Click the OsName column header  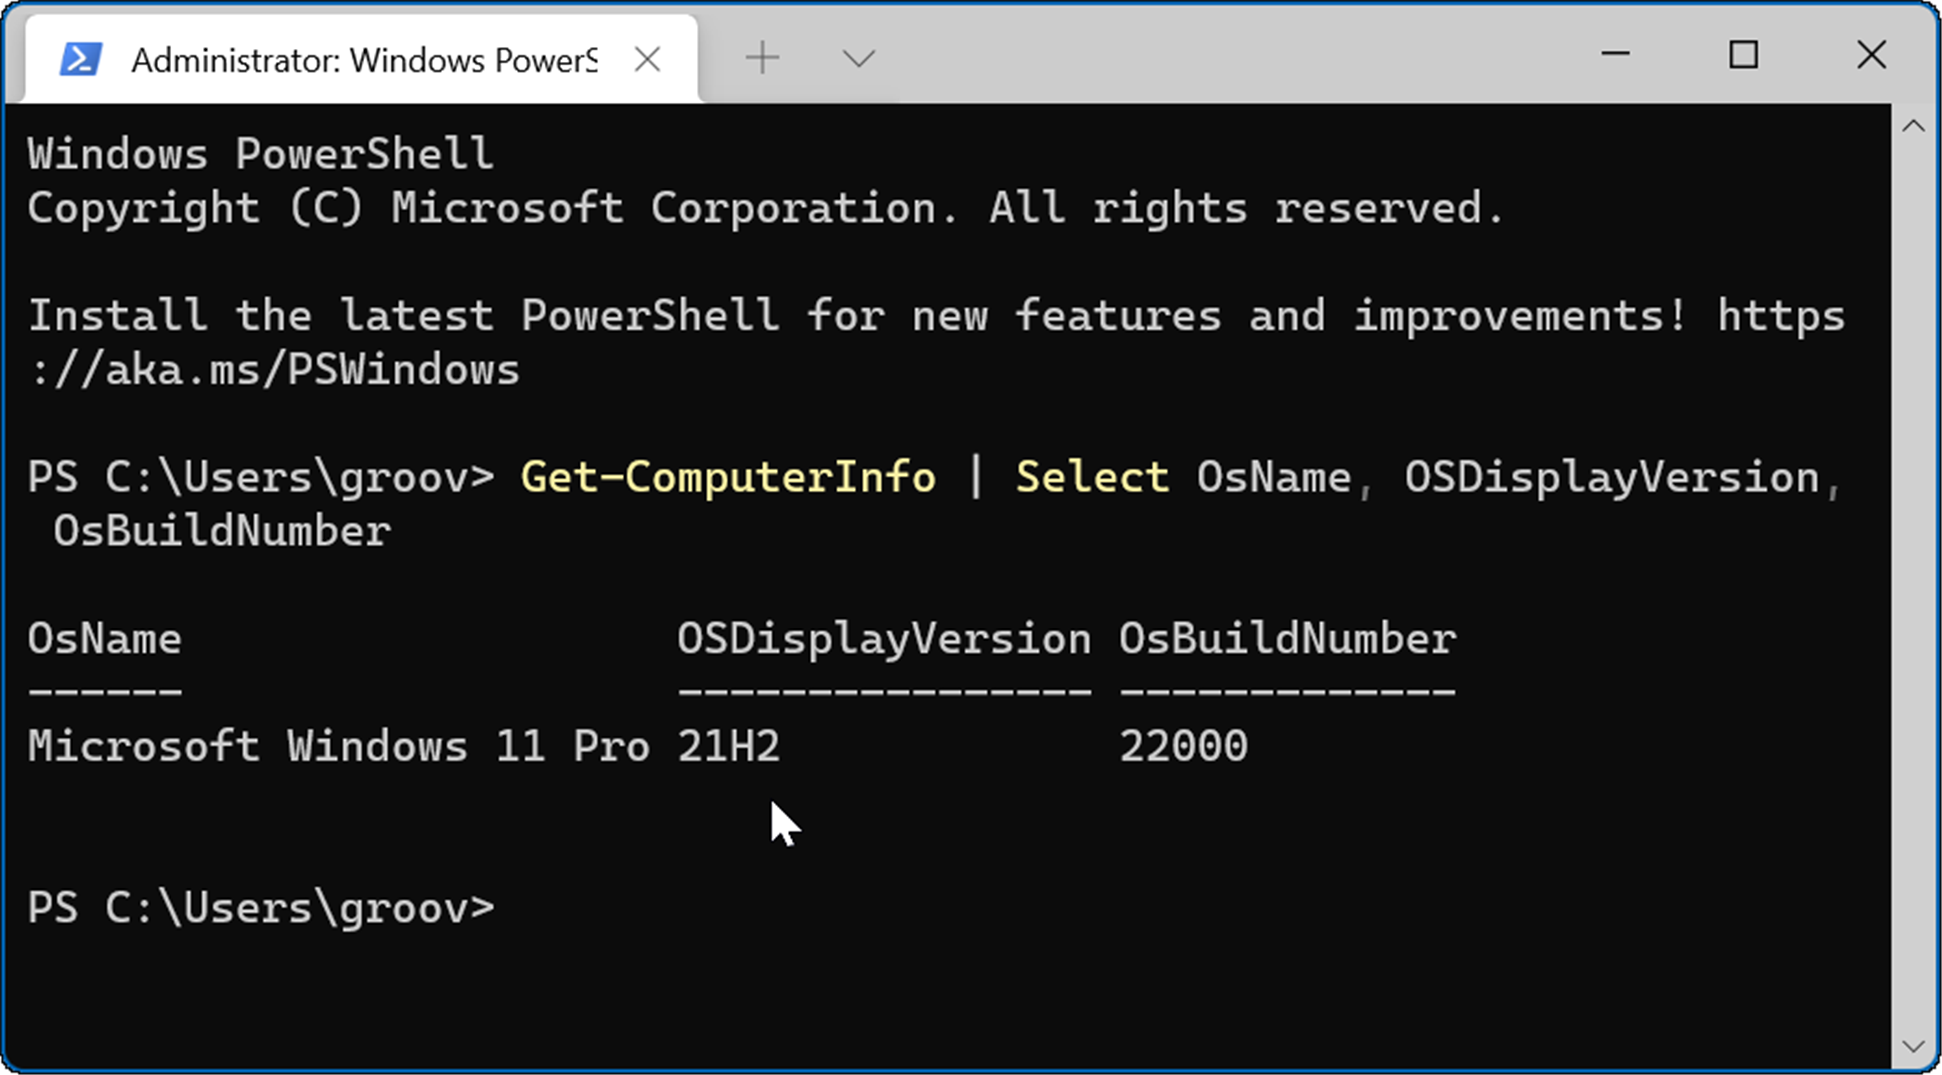click(104, 638)
